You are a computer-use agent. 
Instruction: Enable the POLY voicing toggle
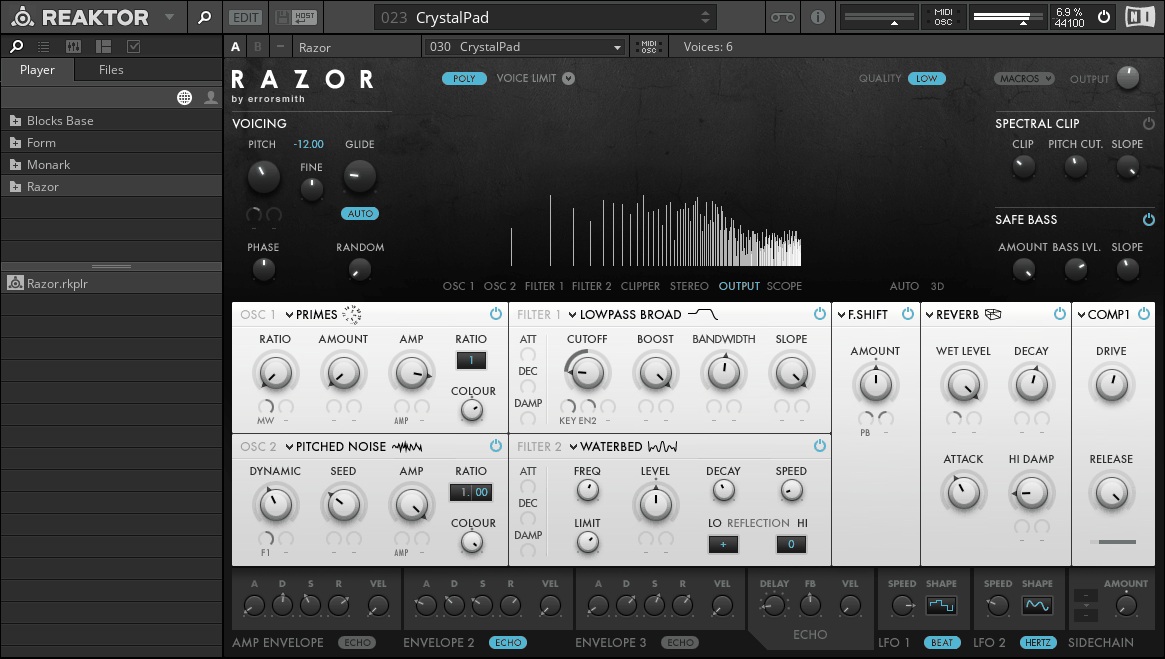pyautogui.click(x=464, y=77)
